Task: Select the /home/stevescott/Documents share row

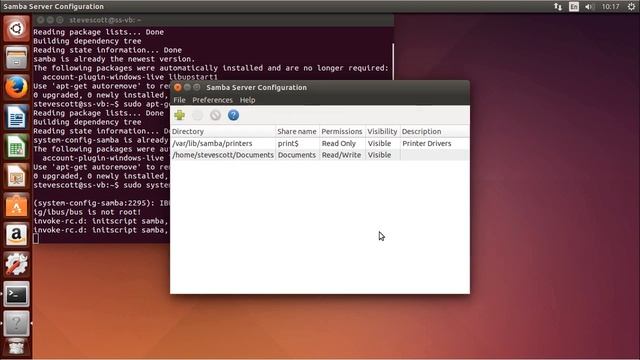Action: tap(320, 155)
